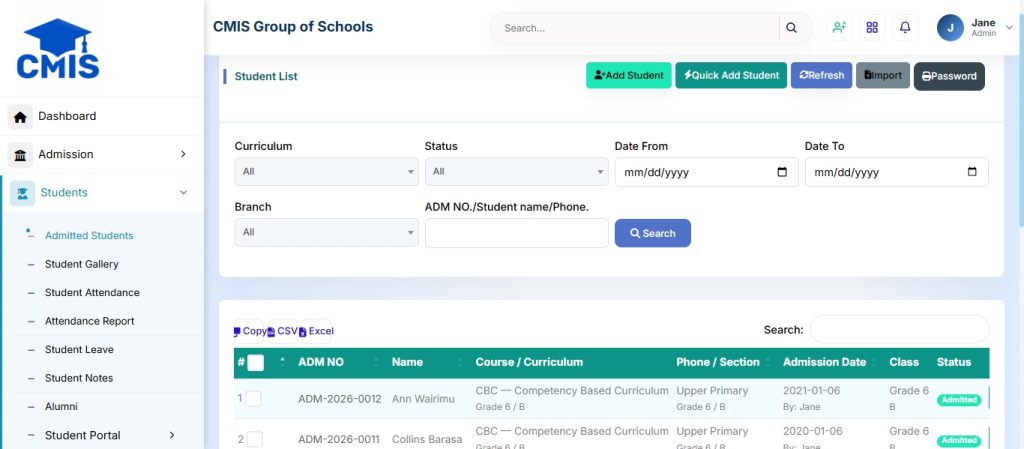
Task: Click the Password button
Action: pos(949,76)
